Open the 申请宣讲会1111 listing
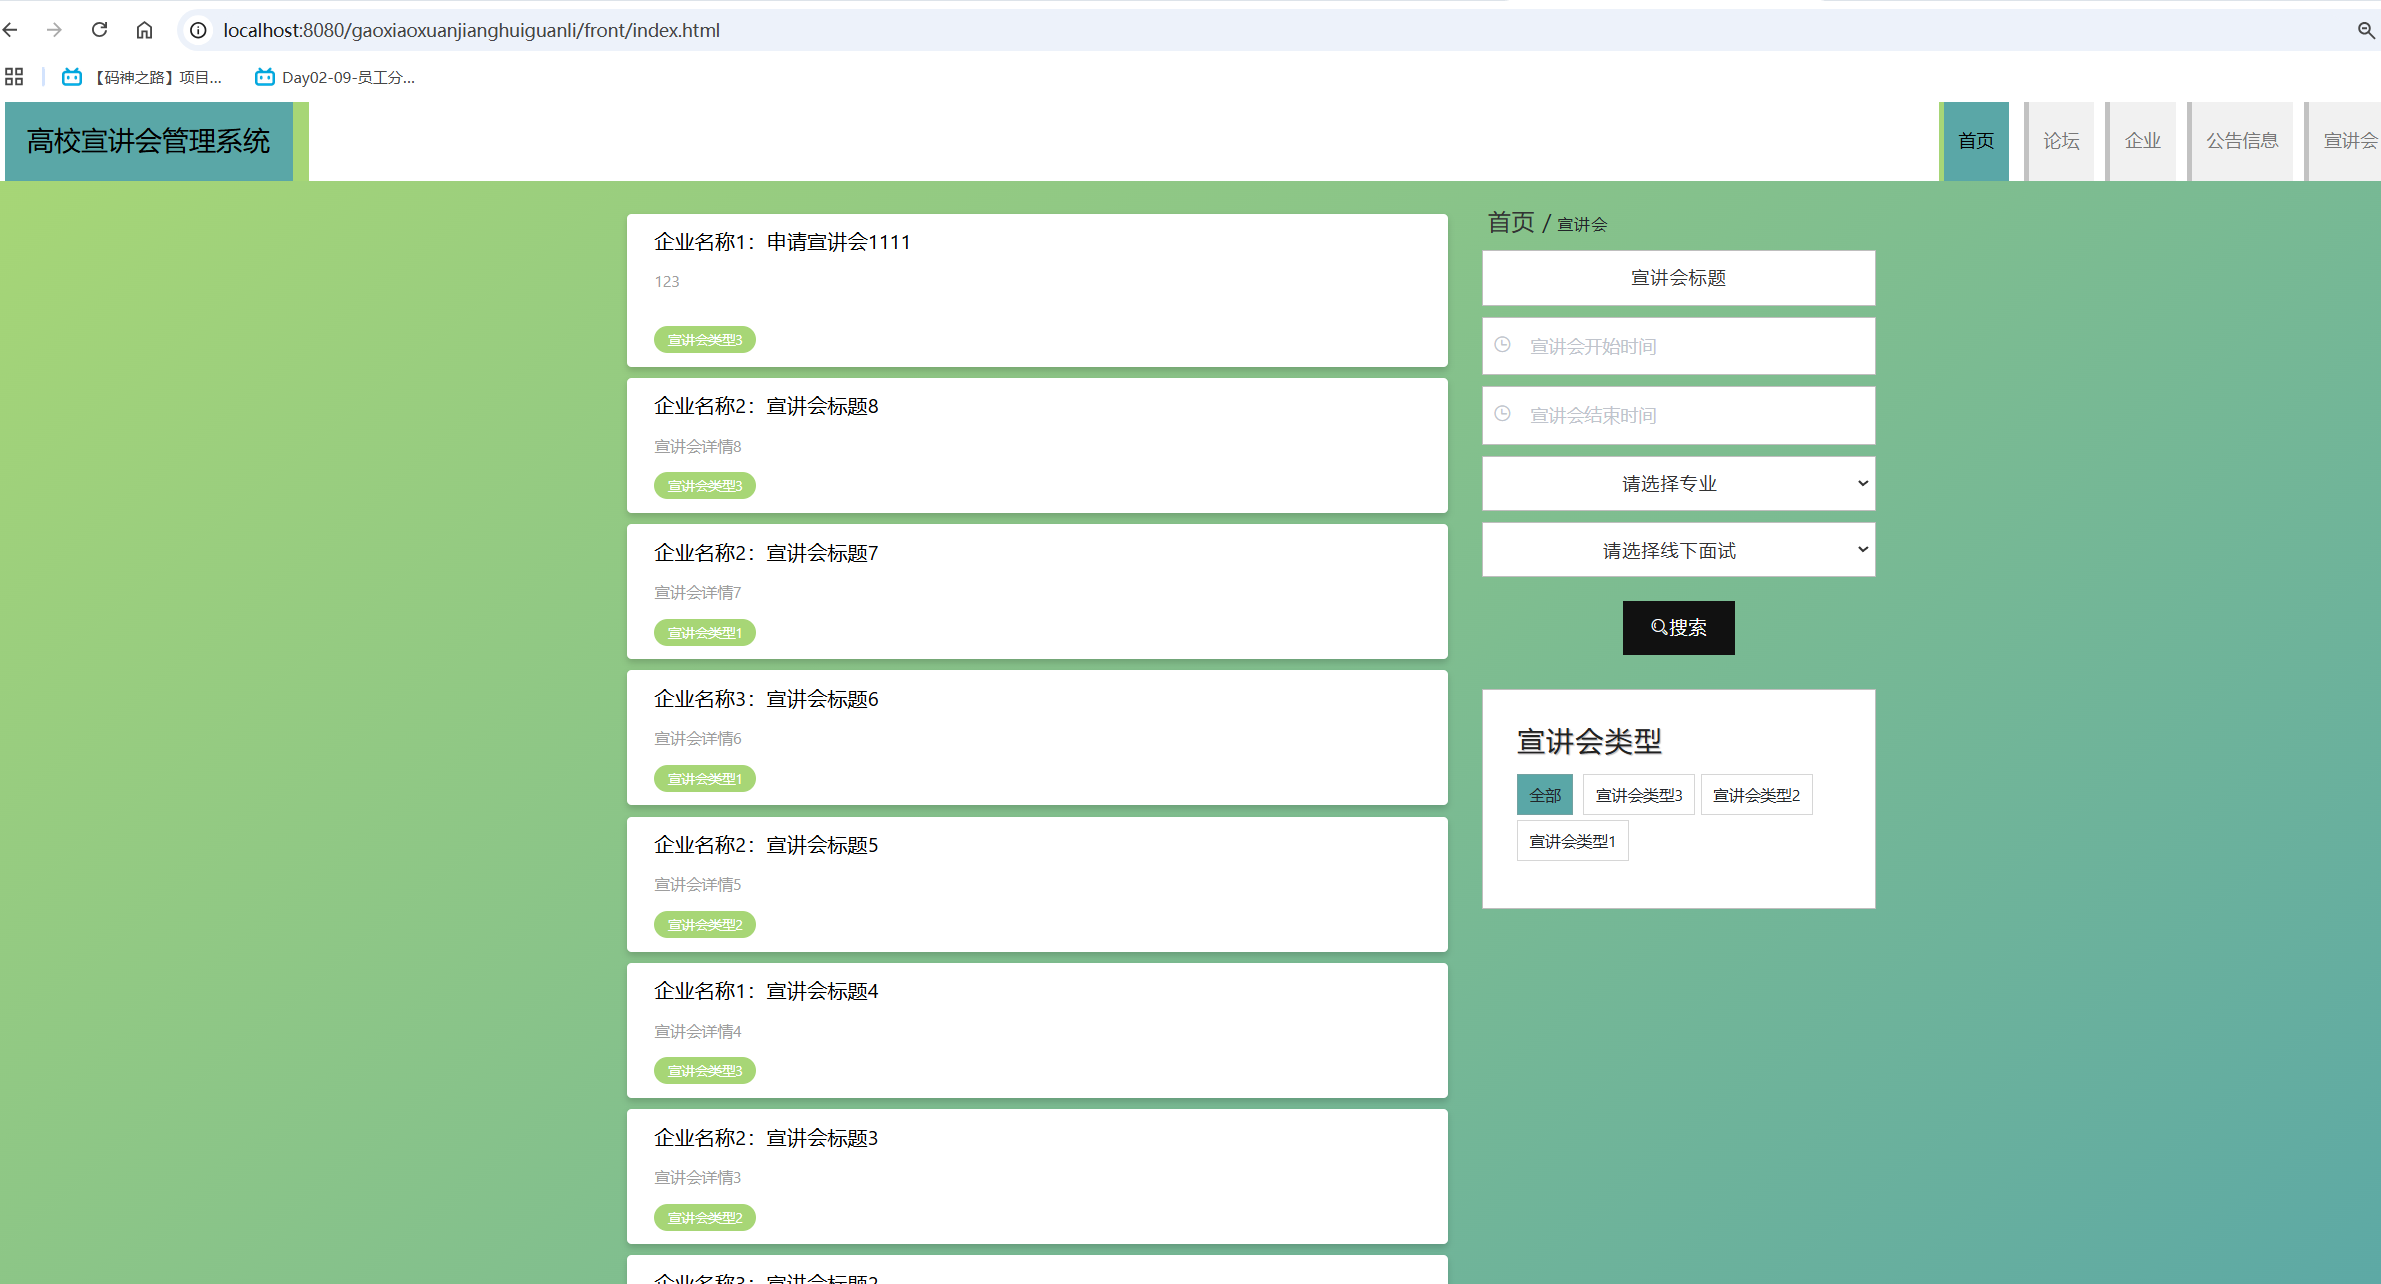 pyautogui.click(x=838, y=242)
